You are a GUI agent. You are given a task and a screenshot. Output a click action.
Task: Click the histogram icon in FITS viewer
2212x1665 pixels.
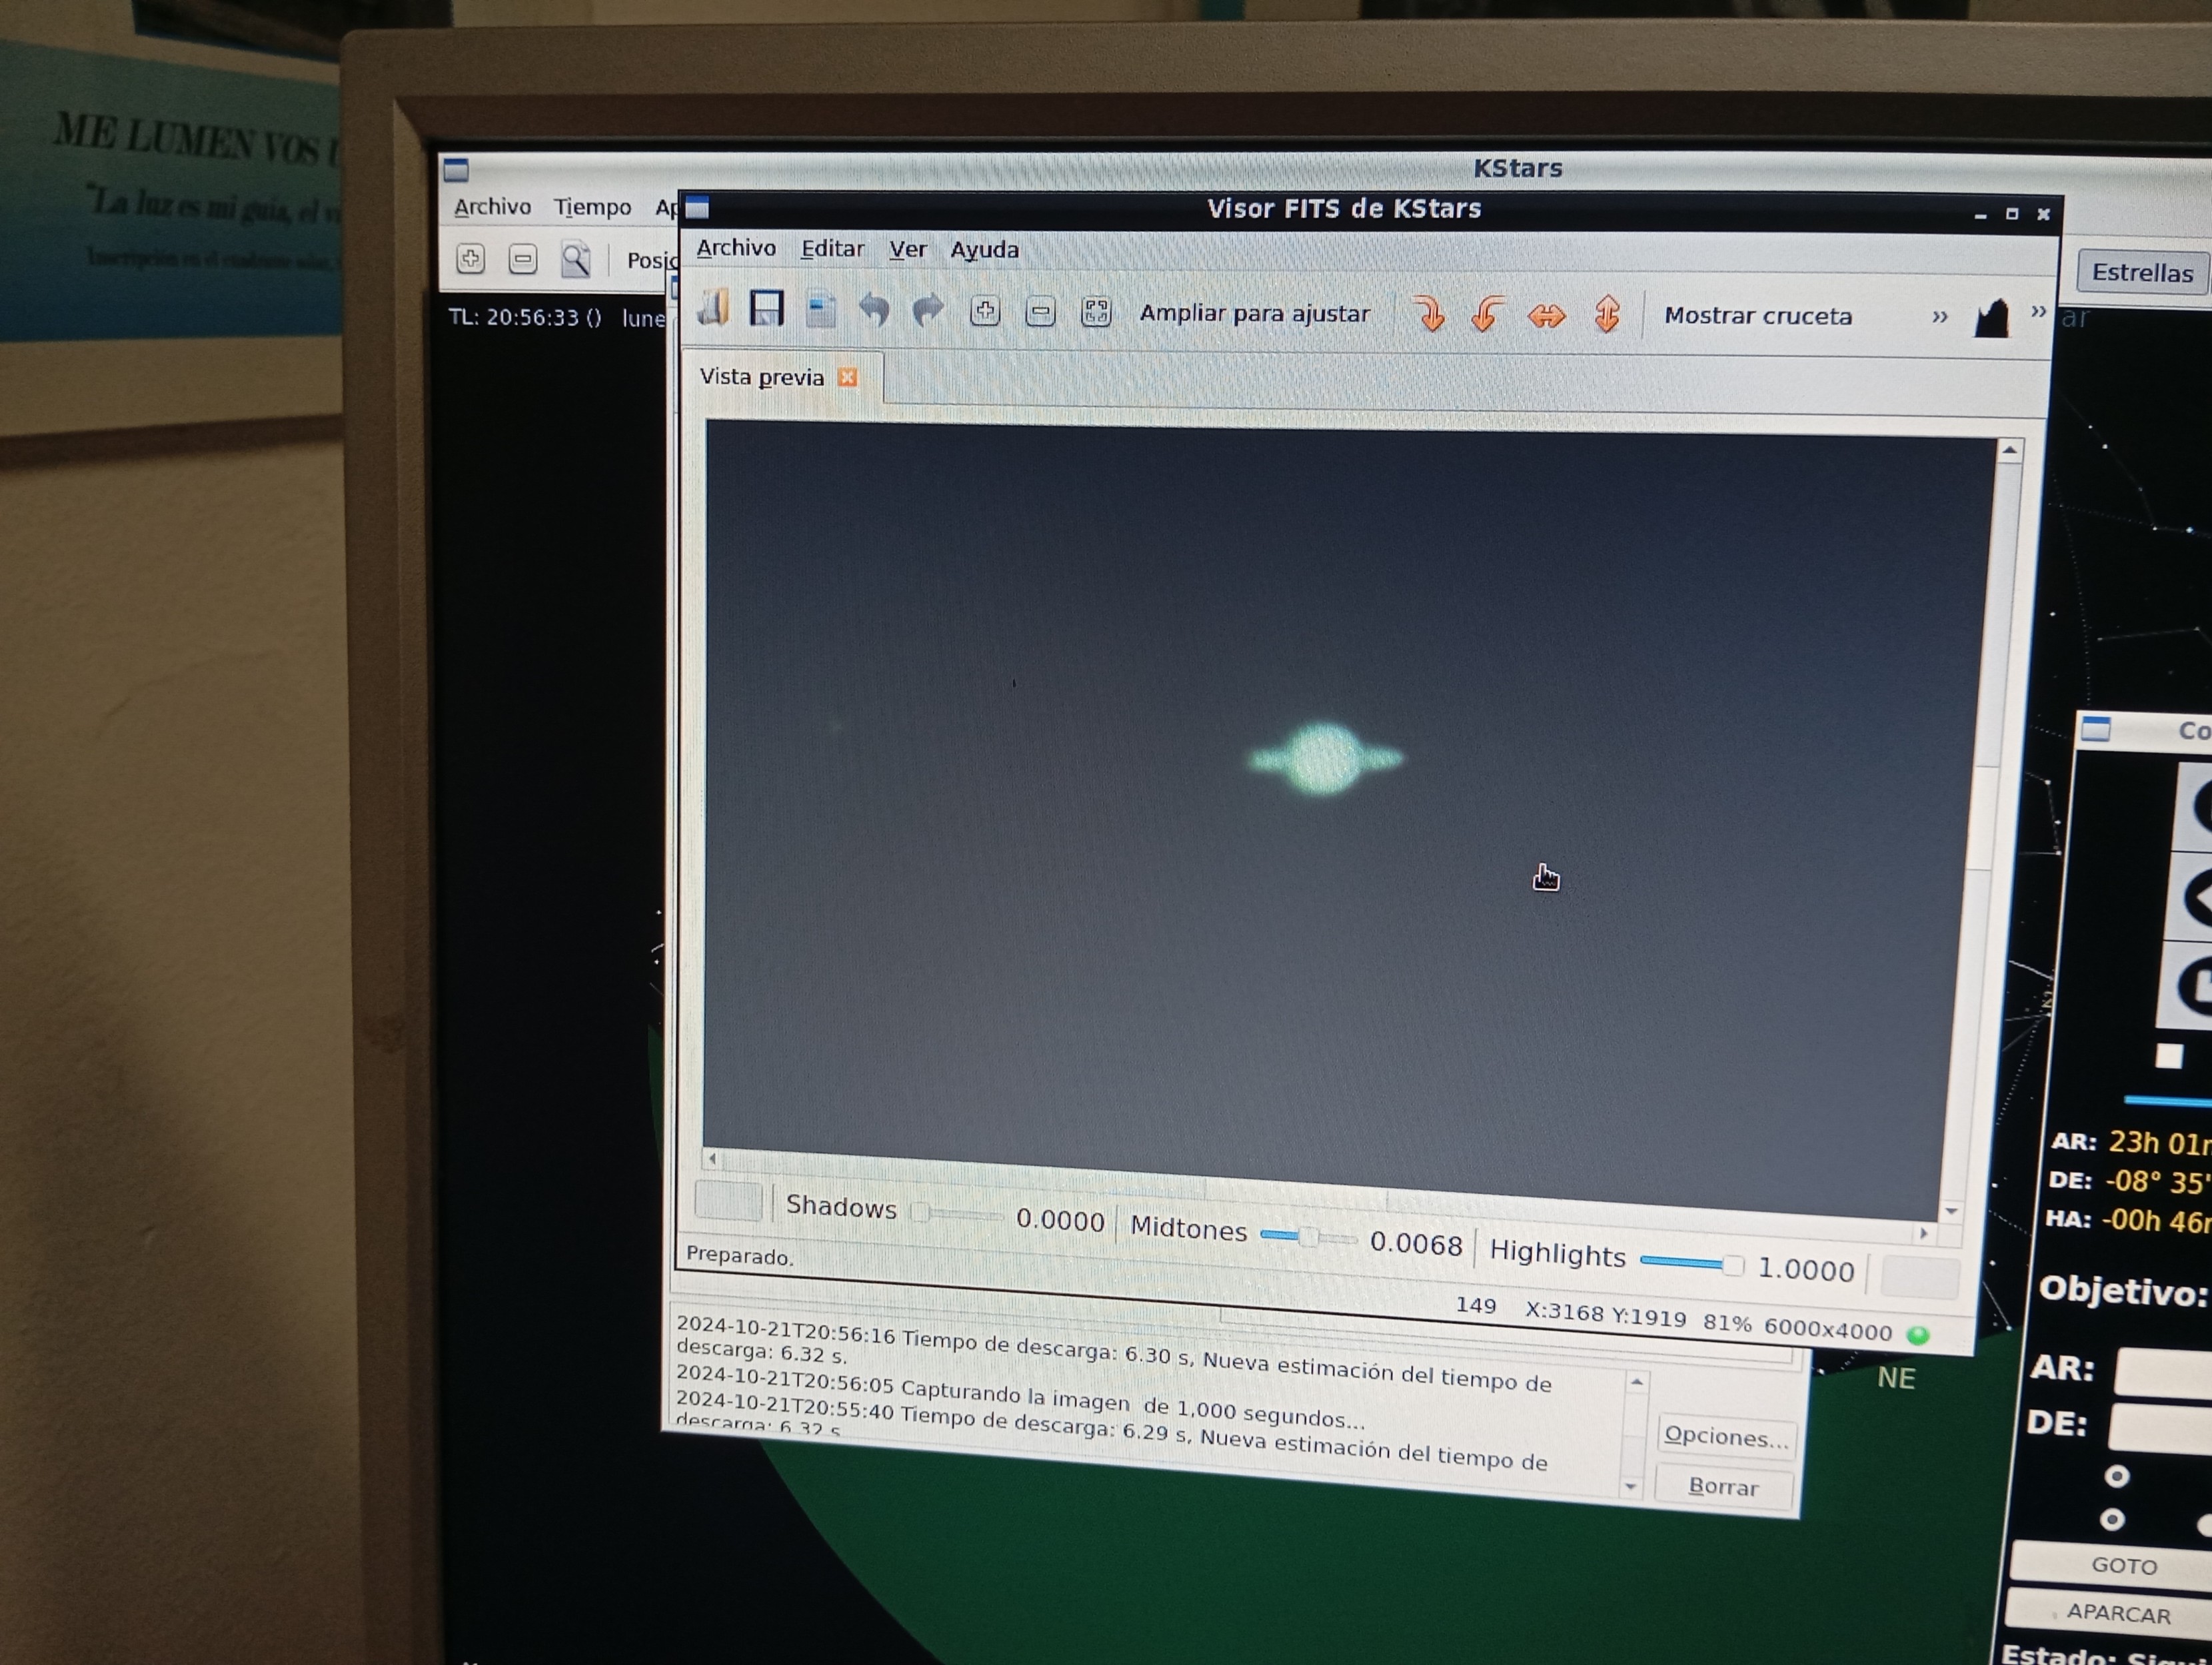(1991, 319)
